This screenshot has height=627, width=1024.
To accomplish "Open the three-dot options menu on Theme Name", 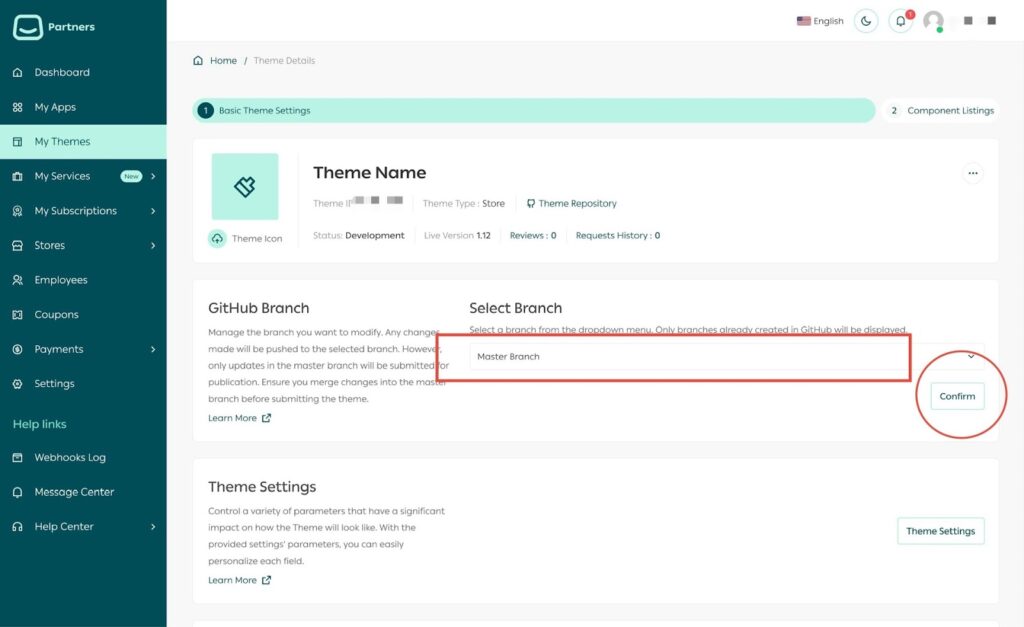I will (973, 173).
